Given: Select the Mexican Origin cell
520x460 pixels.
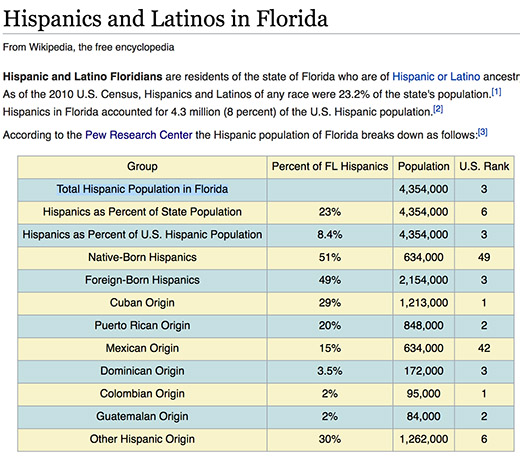Looking at the screenshot, I should point(142,348).
